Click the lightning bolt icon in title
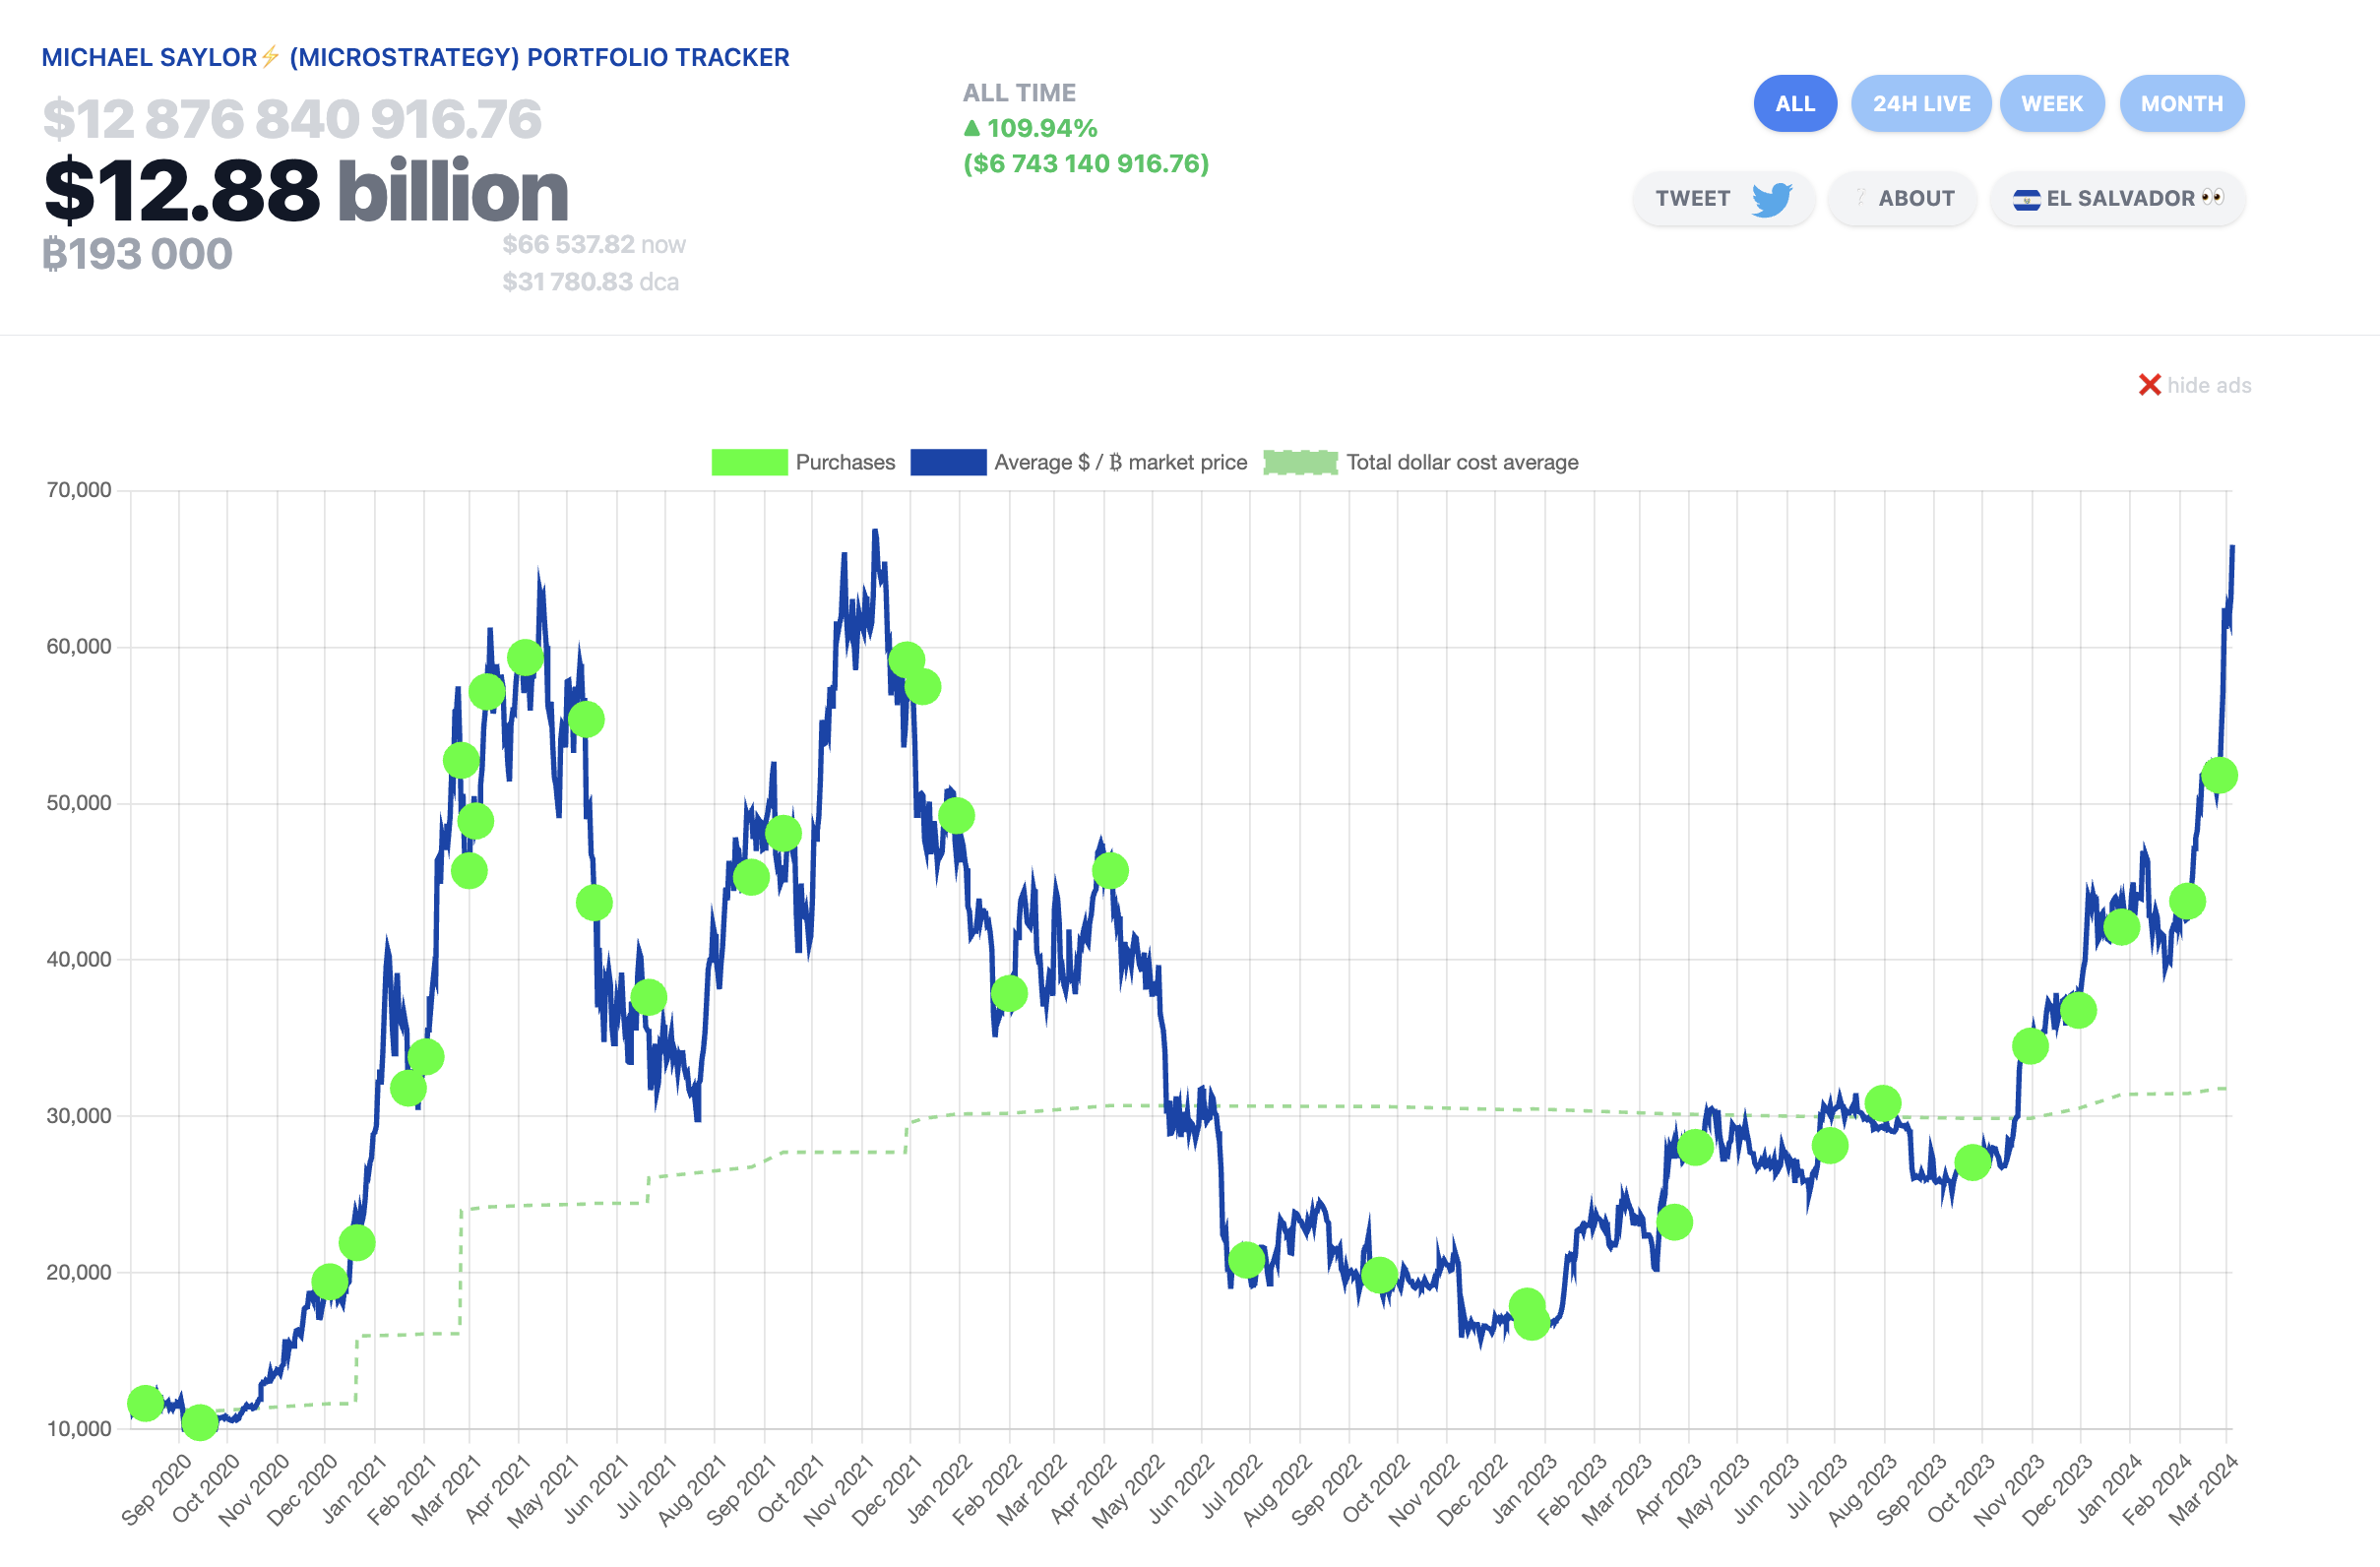2380x1567 pixels. tap(270, 57)
